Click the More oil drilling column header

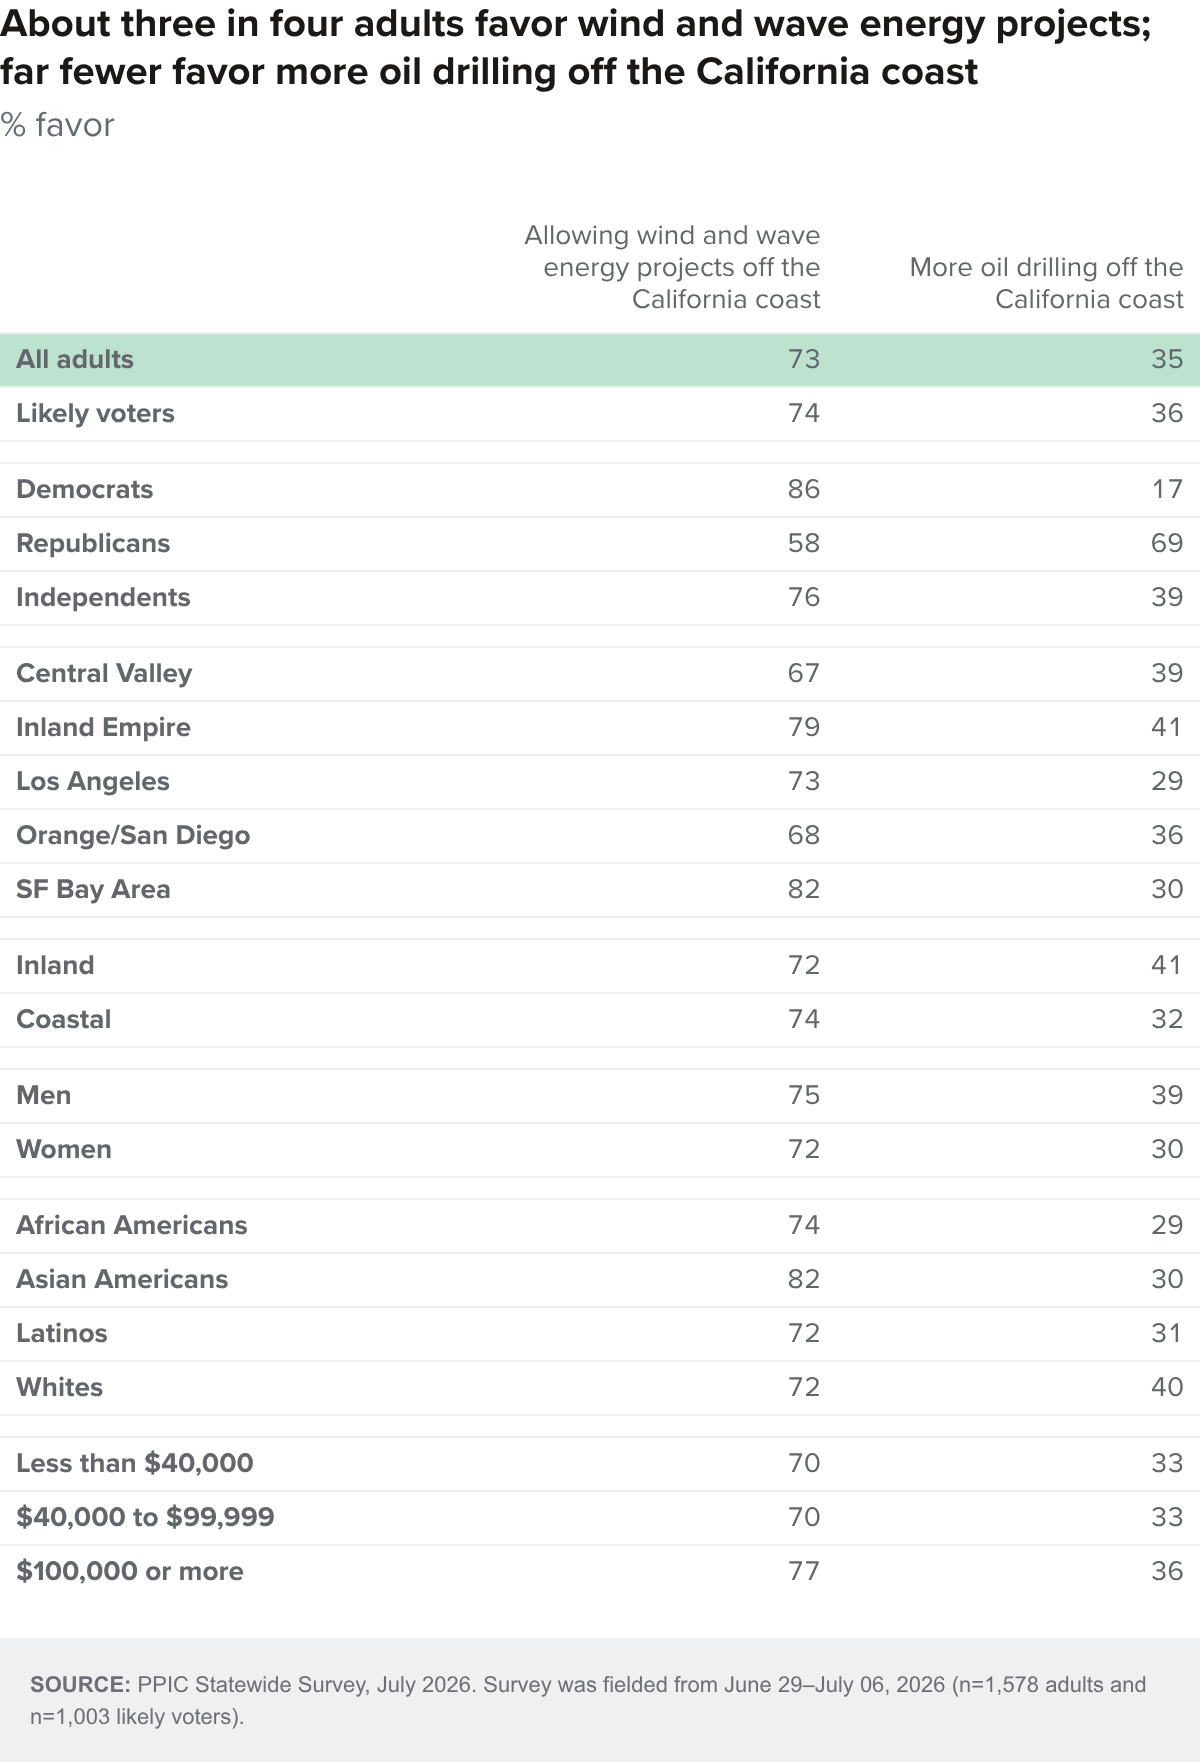tap(1046, 283)
